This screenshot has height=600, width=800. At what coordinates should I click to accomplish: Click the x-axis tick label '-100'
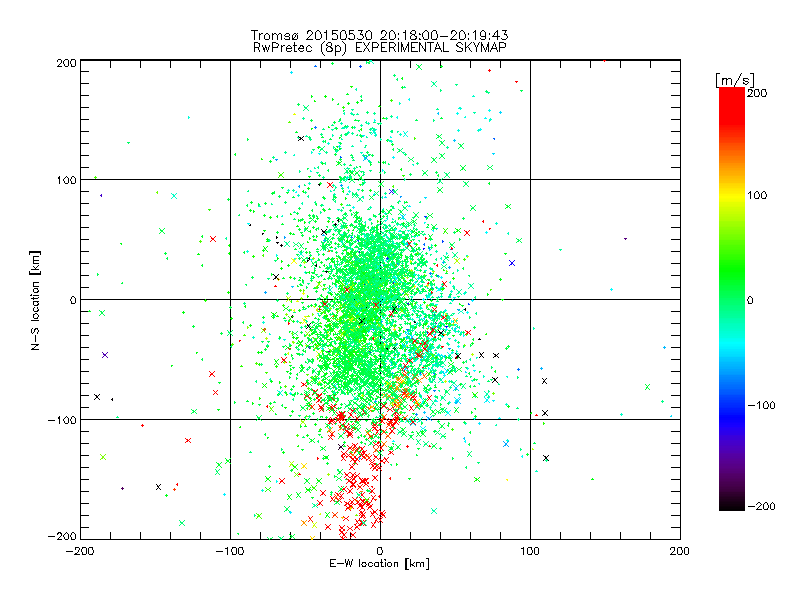click(x=230, y=551)
